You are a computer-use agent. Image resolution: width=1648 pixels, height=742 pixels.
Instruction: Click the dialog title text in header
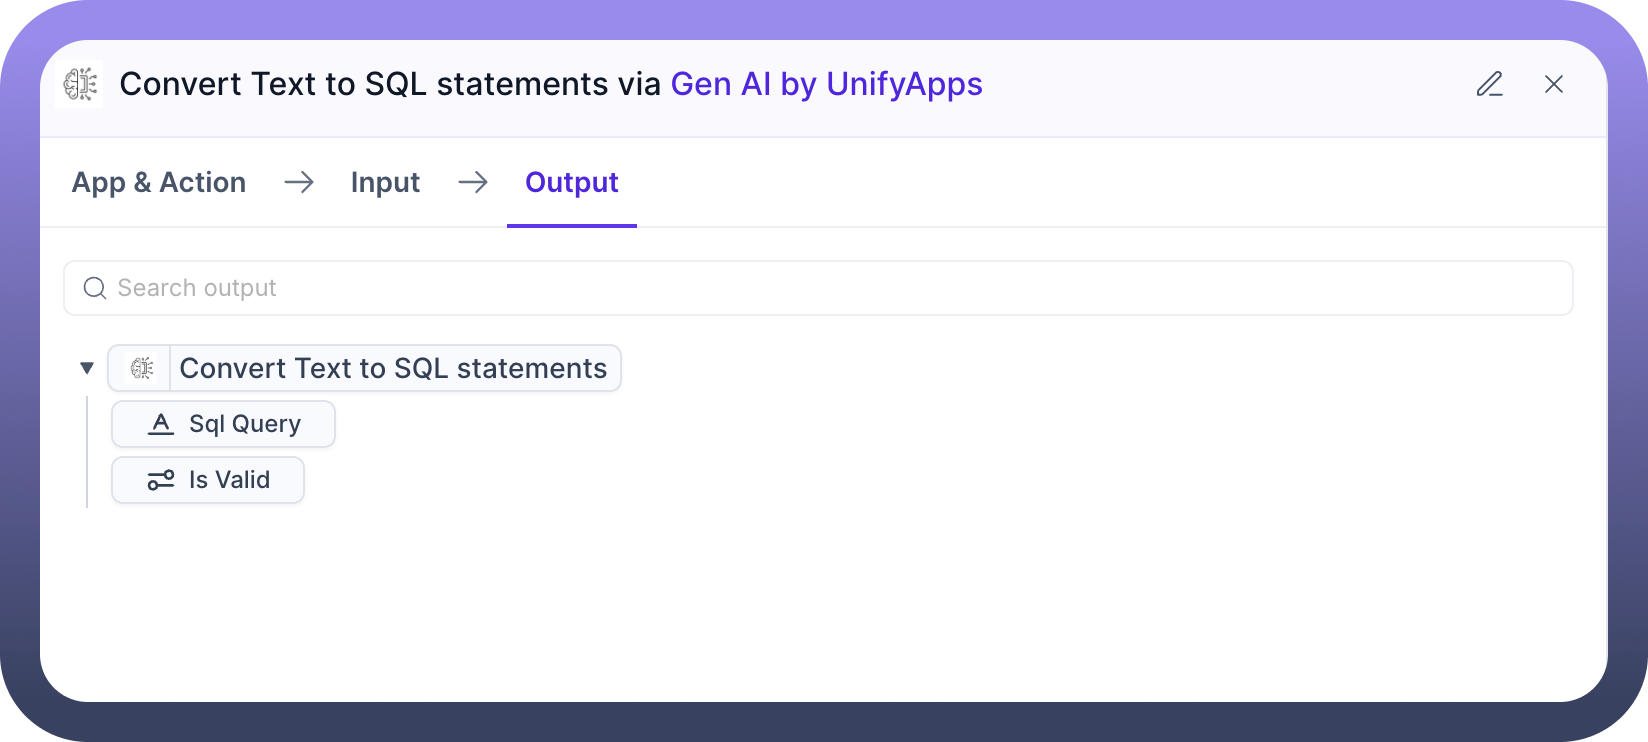pyautogui.click(x=390, y=85)
